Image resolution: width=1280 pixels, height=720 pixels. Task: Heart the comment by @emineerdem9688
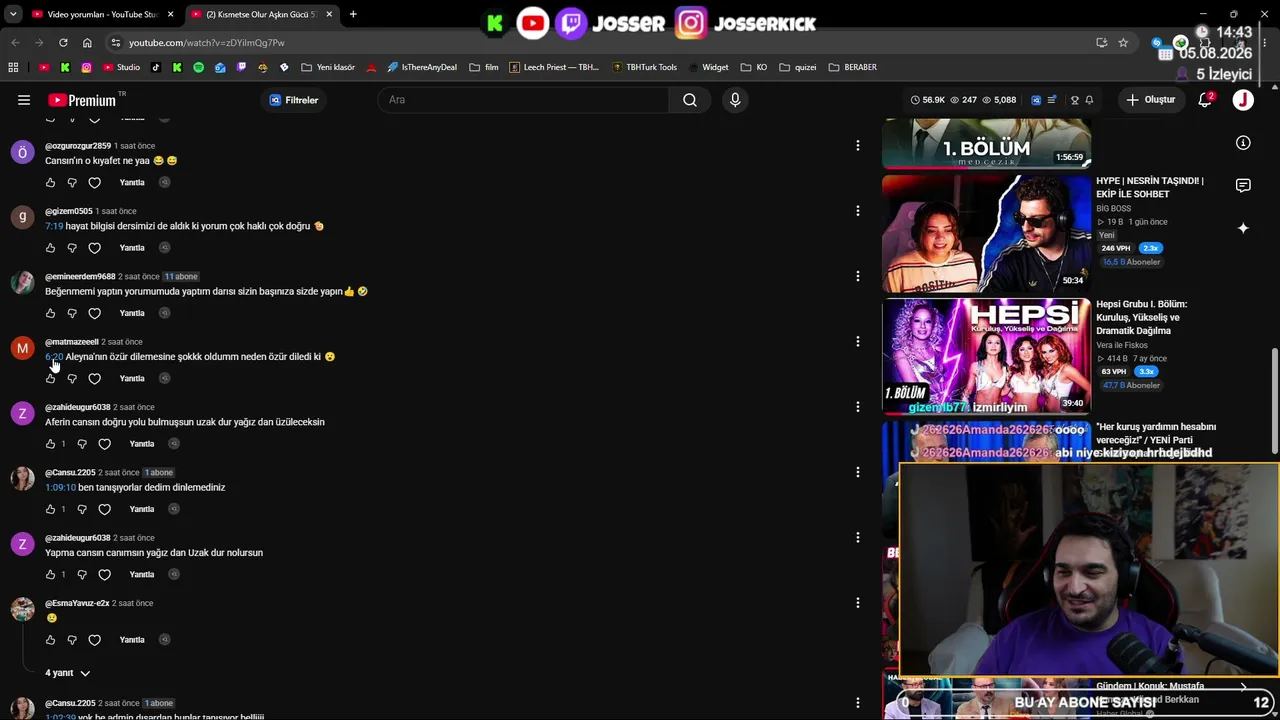tap(94, 313)
